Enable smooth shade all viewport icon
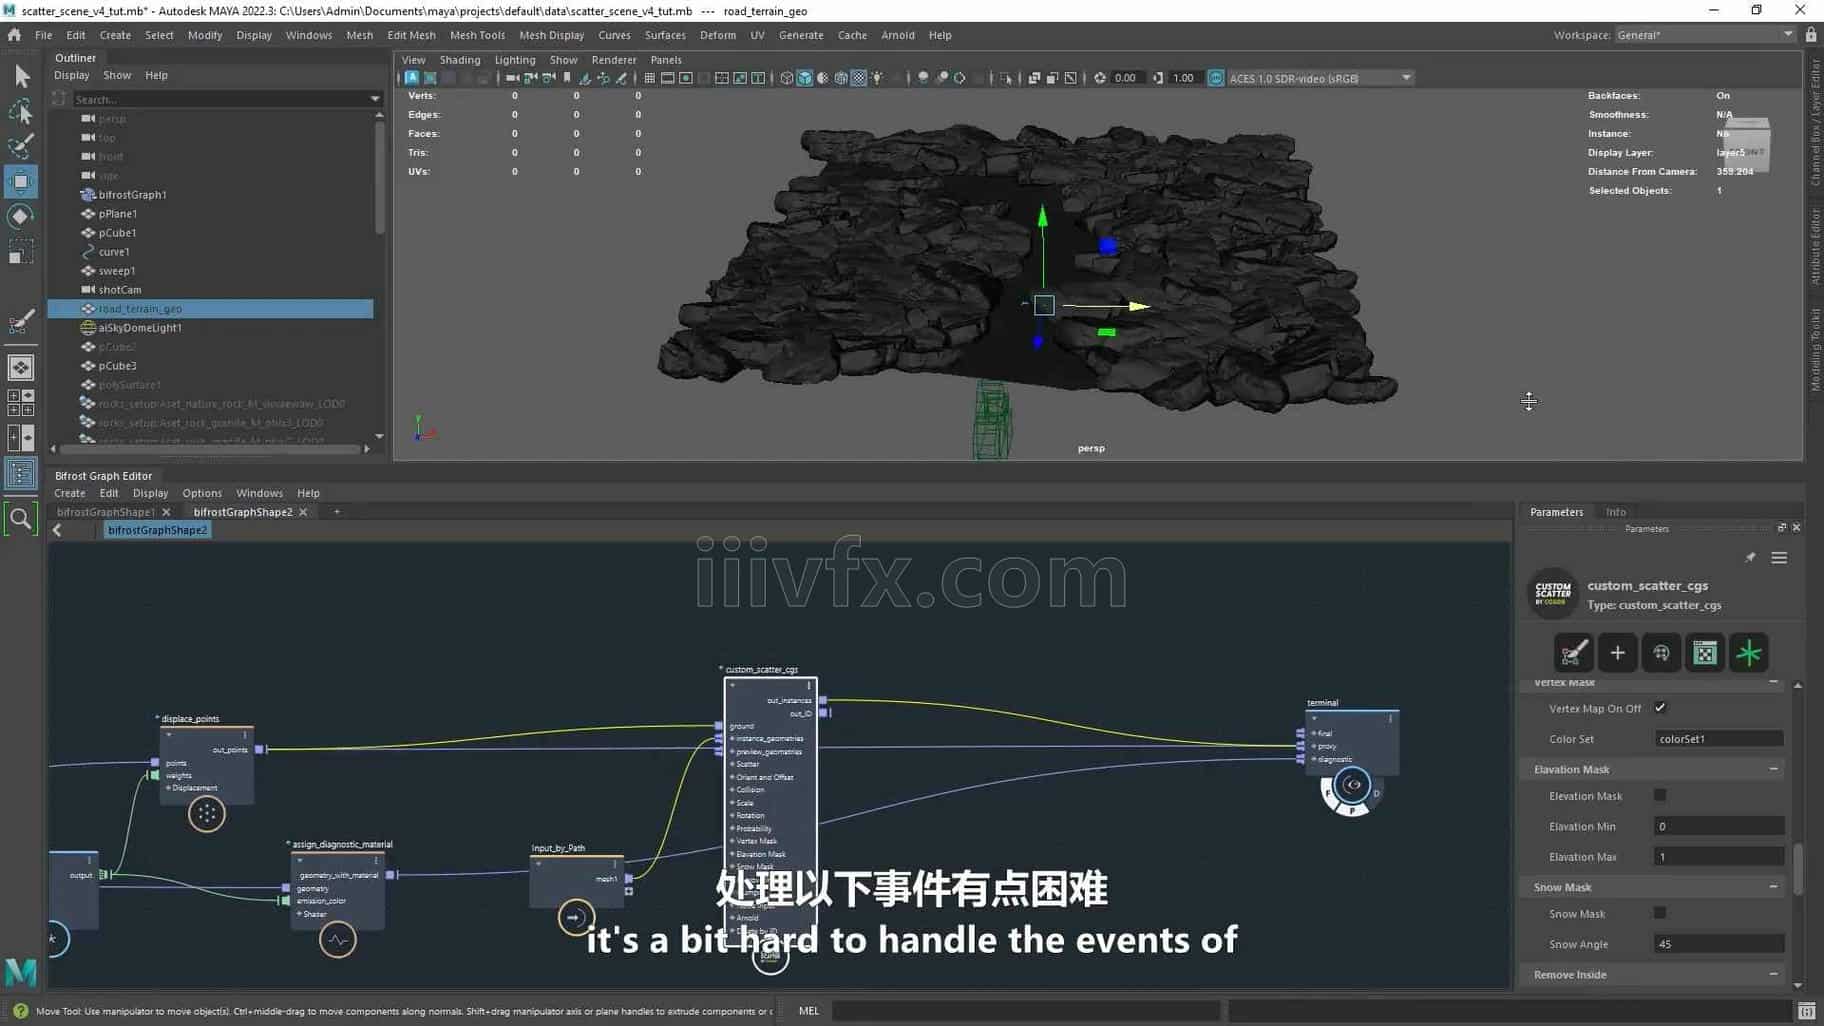 tap(804, 78)
